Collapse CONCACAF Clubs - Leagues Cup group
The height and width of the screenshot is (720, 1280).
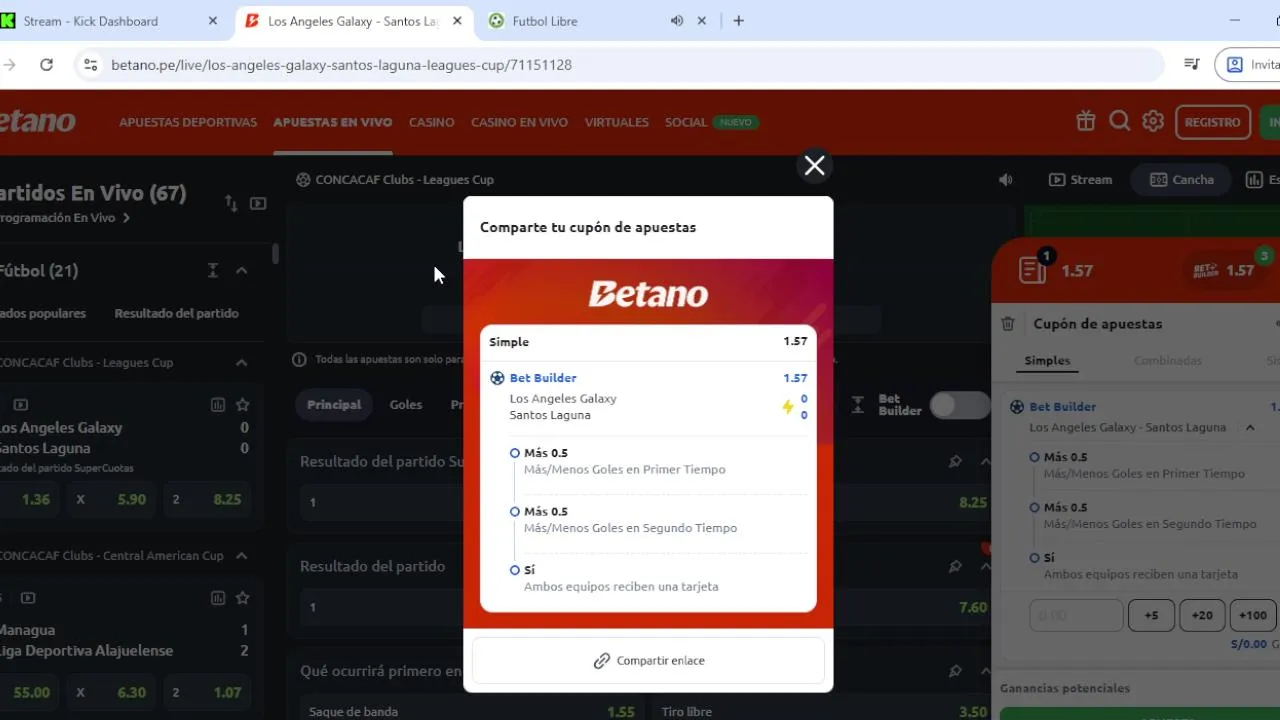coord(241,363)
